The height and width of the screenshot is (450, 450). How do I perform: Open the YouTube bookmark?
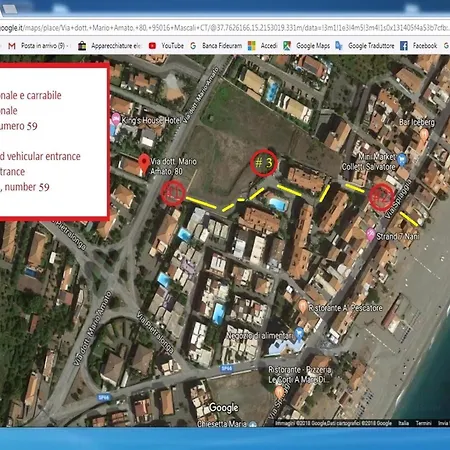pyautogui.click(x=166, y=46)
